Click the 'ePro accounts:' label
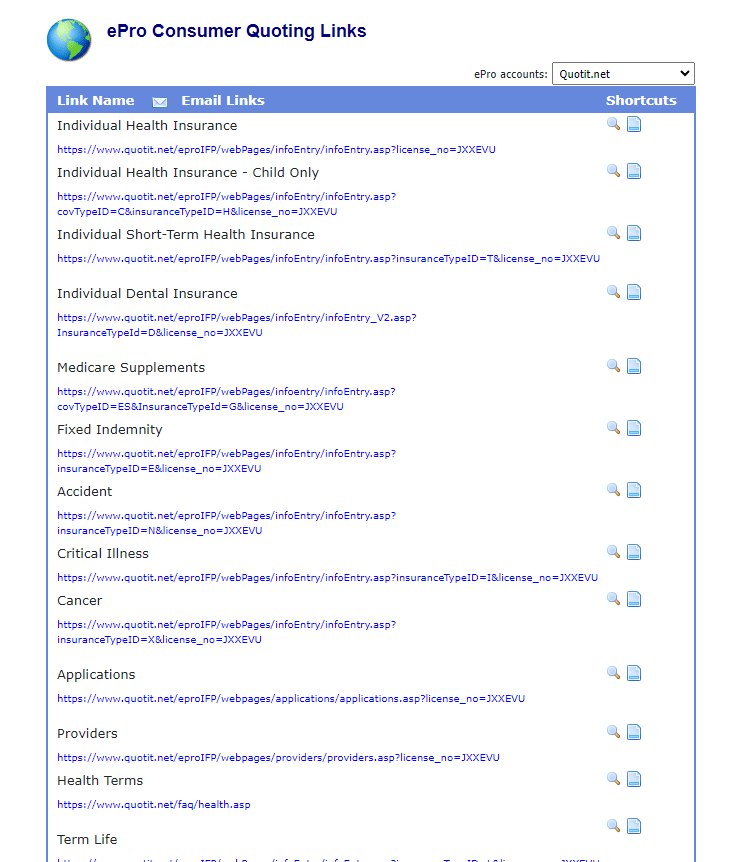 point(511,74)
